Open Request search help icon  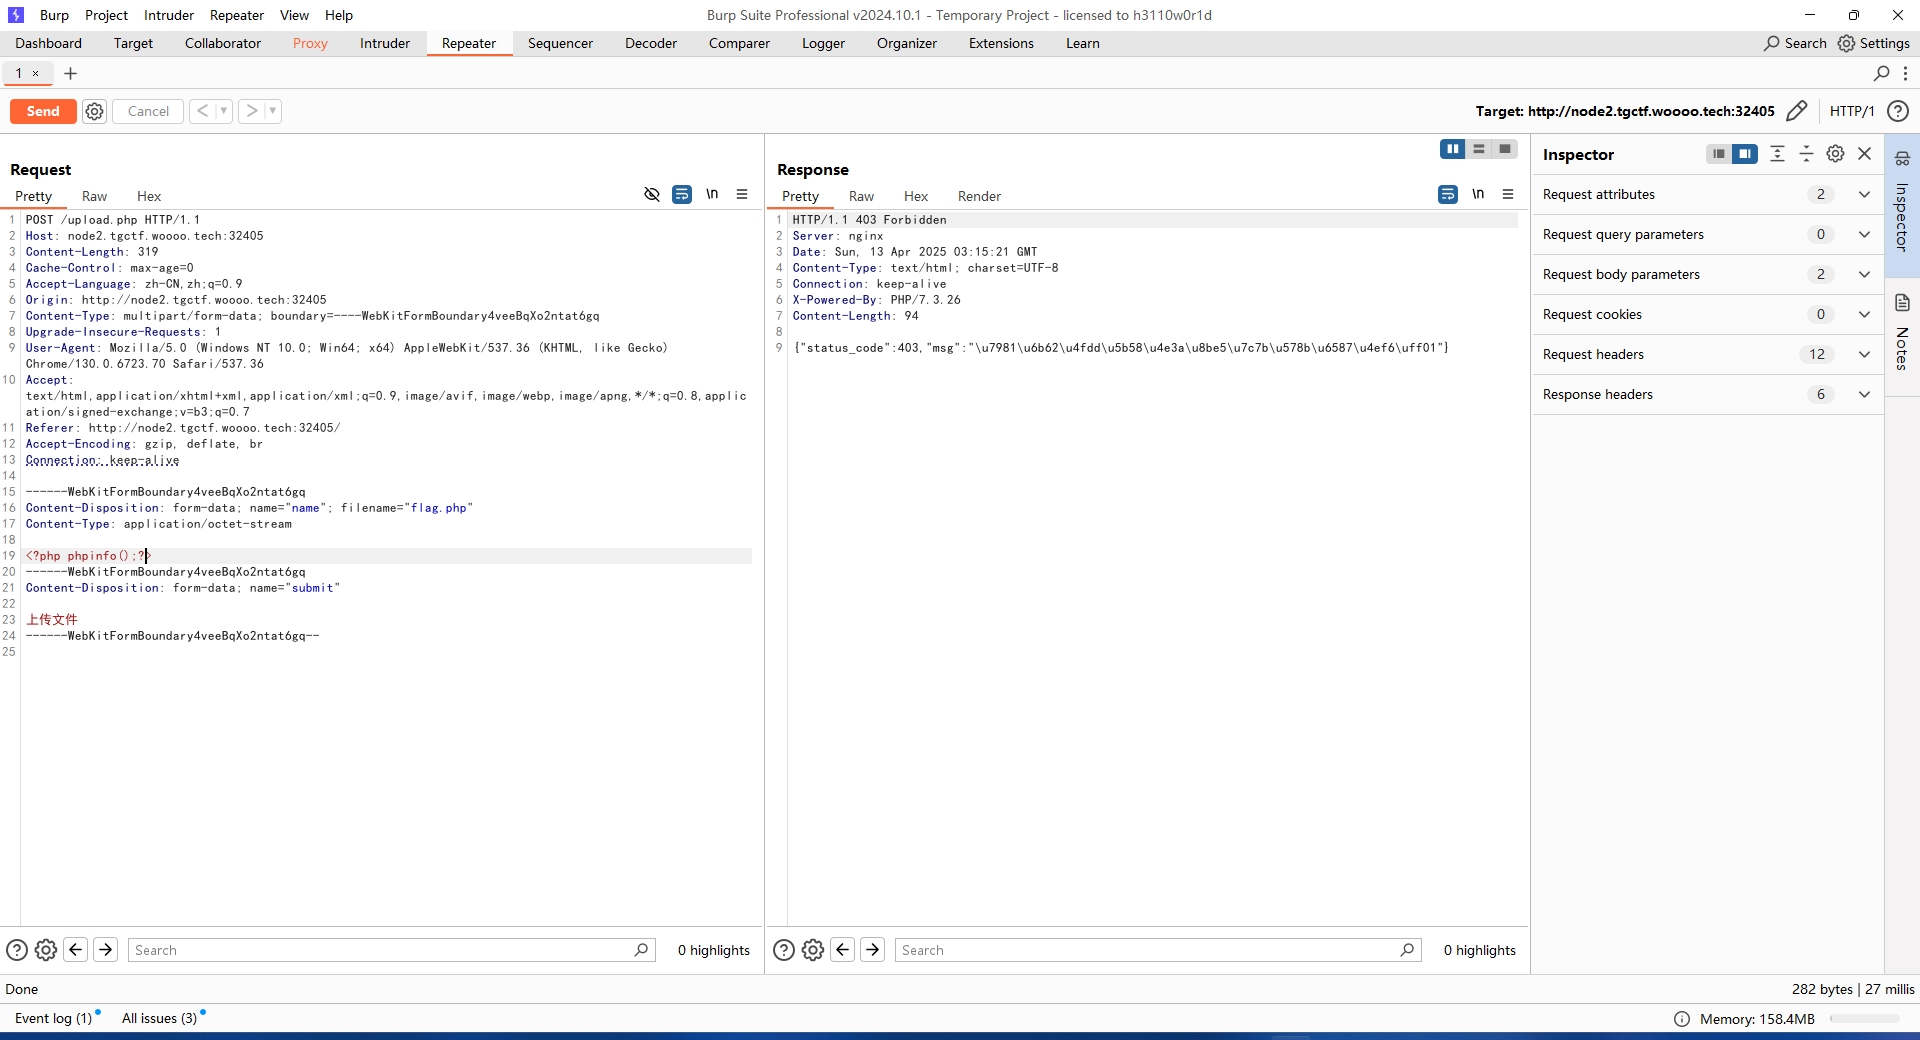17,950
